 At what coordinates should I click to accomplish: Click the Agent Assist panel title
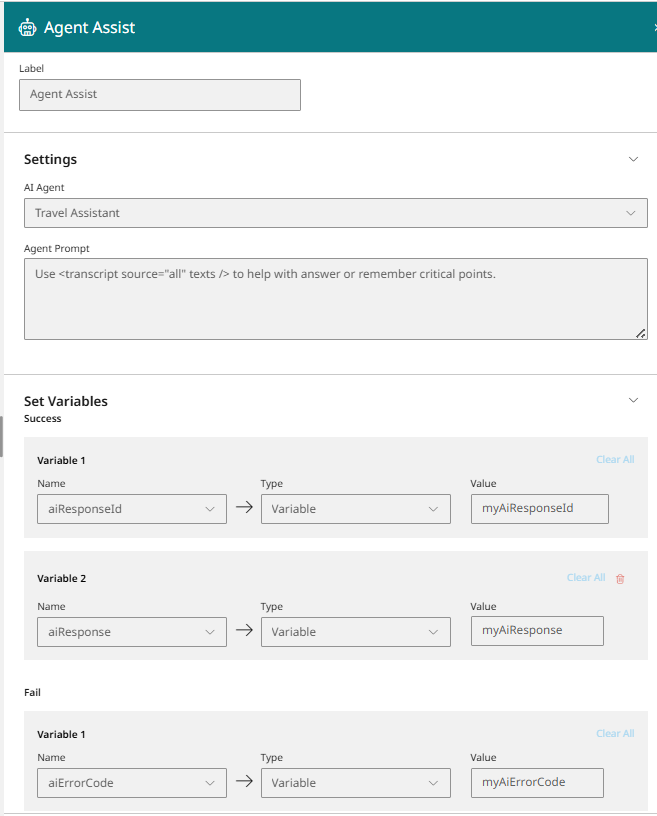[90, 28]
